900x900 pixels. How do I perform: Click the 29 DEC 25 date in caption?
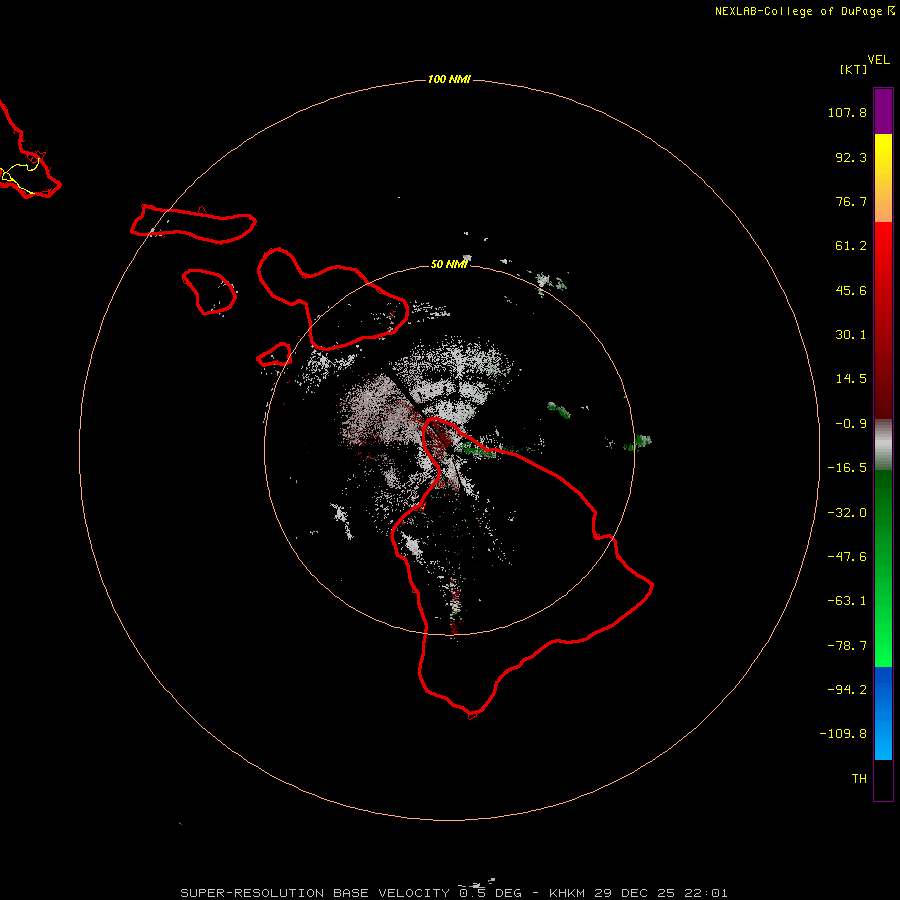[x=637, y=893]
